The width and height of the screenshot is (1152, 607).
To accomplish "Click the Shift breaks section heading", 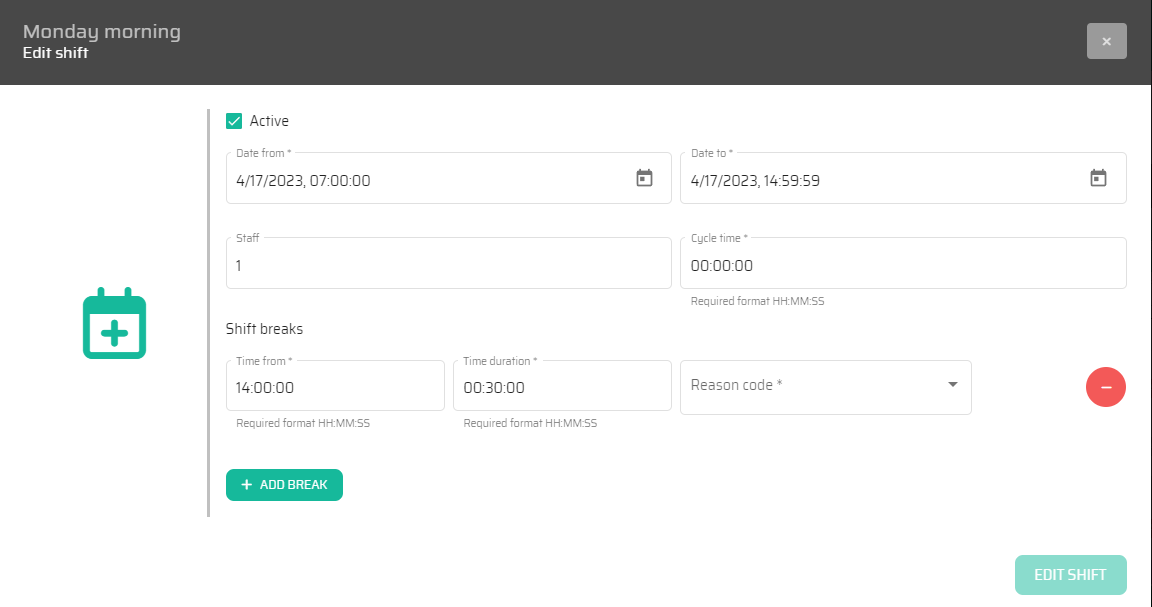I will coord(264,328).
